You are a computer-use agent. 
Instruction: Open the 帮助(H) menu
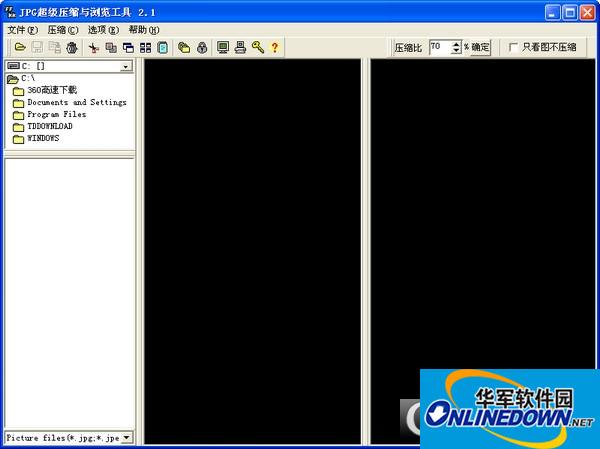[144, 30]
